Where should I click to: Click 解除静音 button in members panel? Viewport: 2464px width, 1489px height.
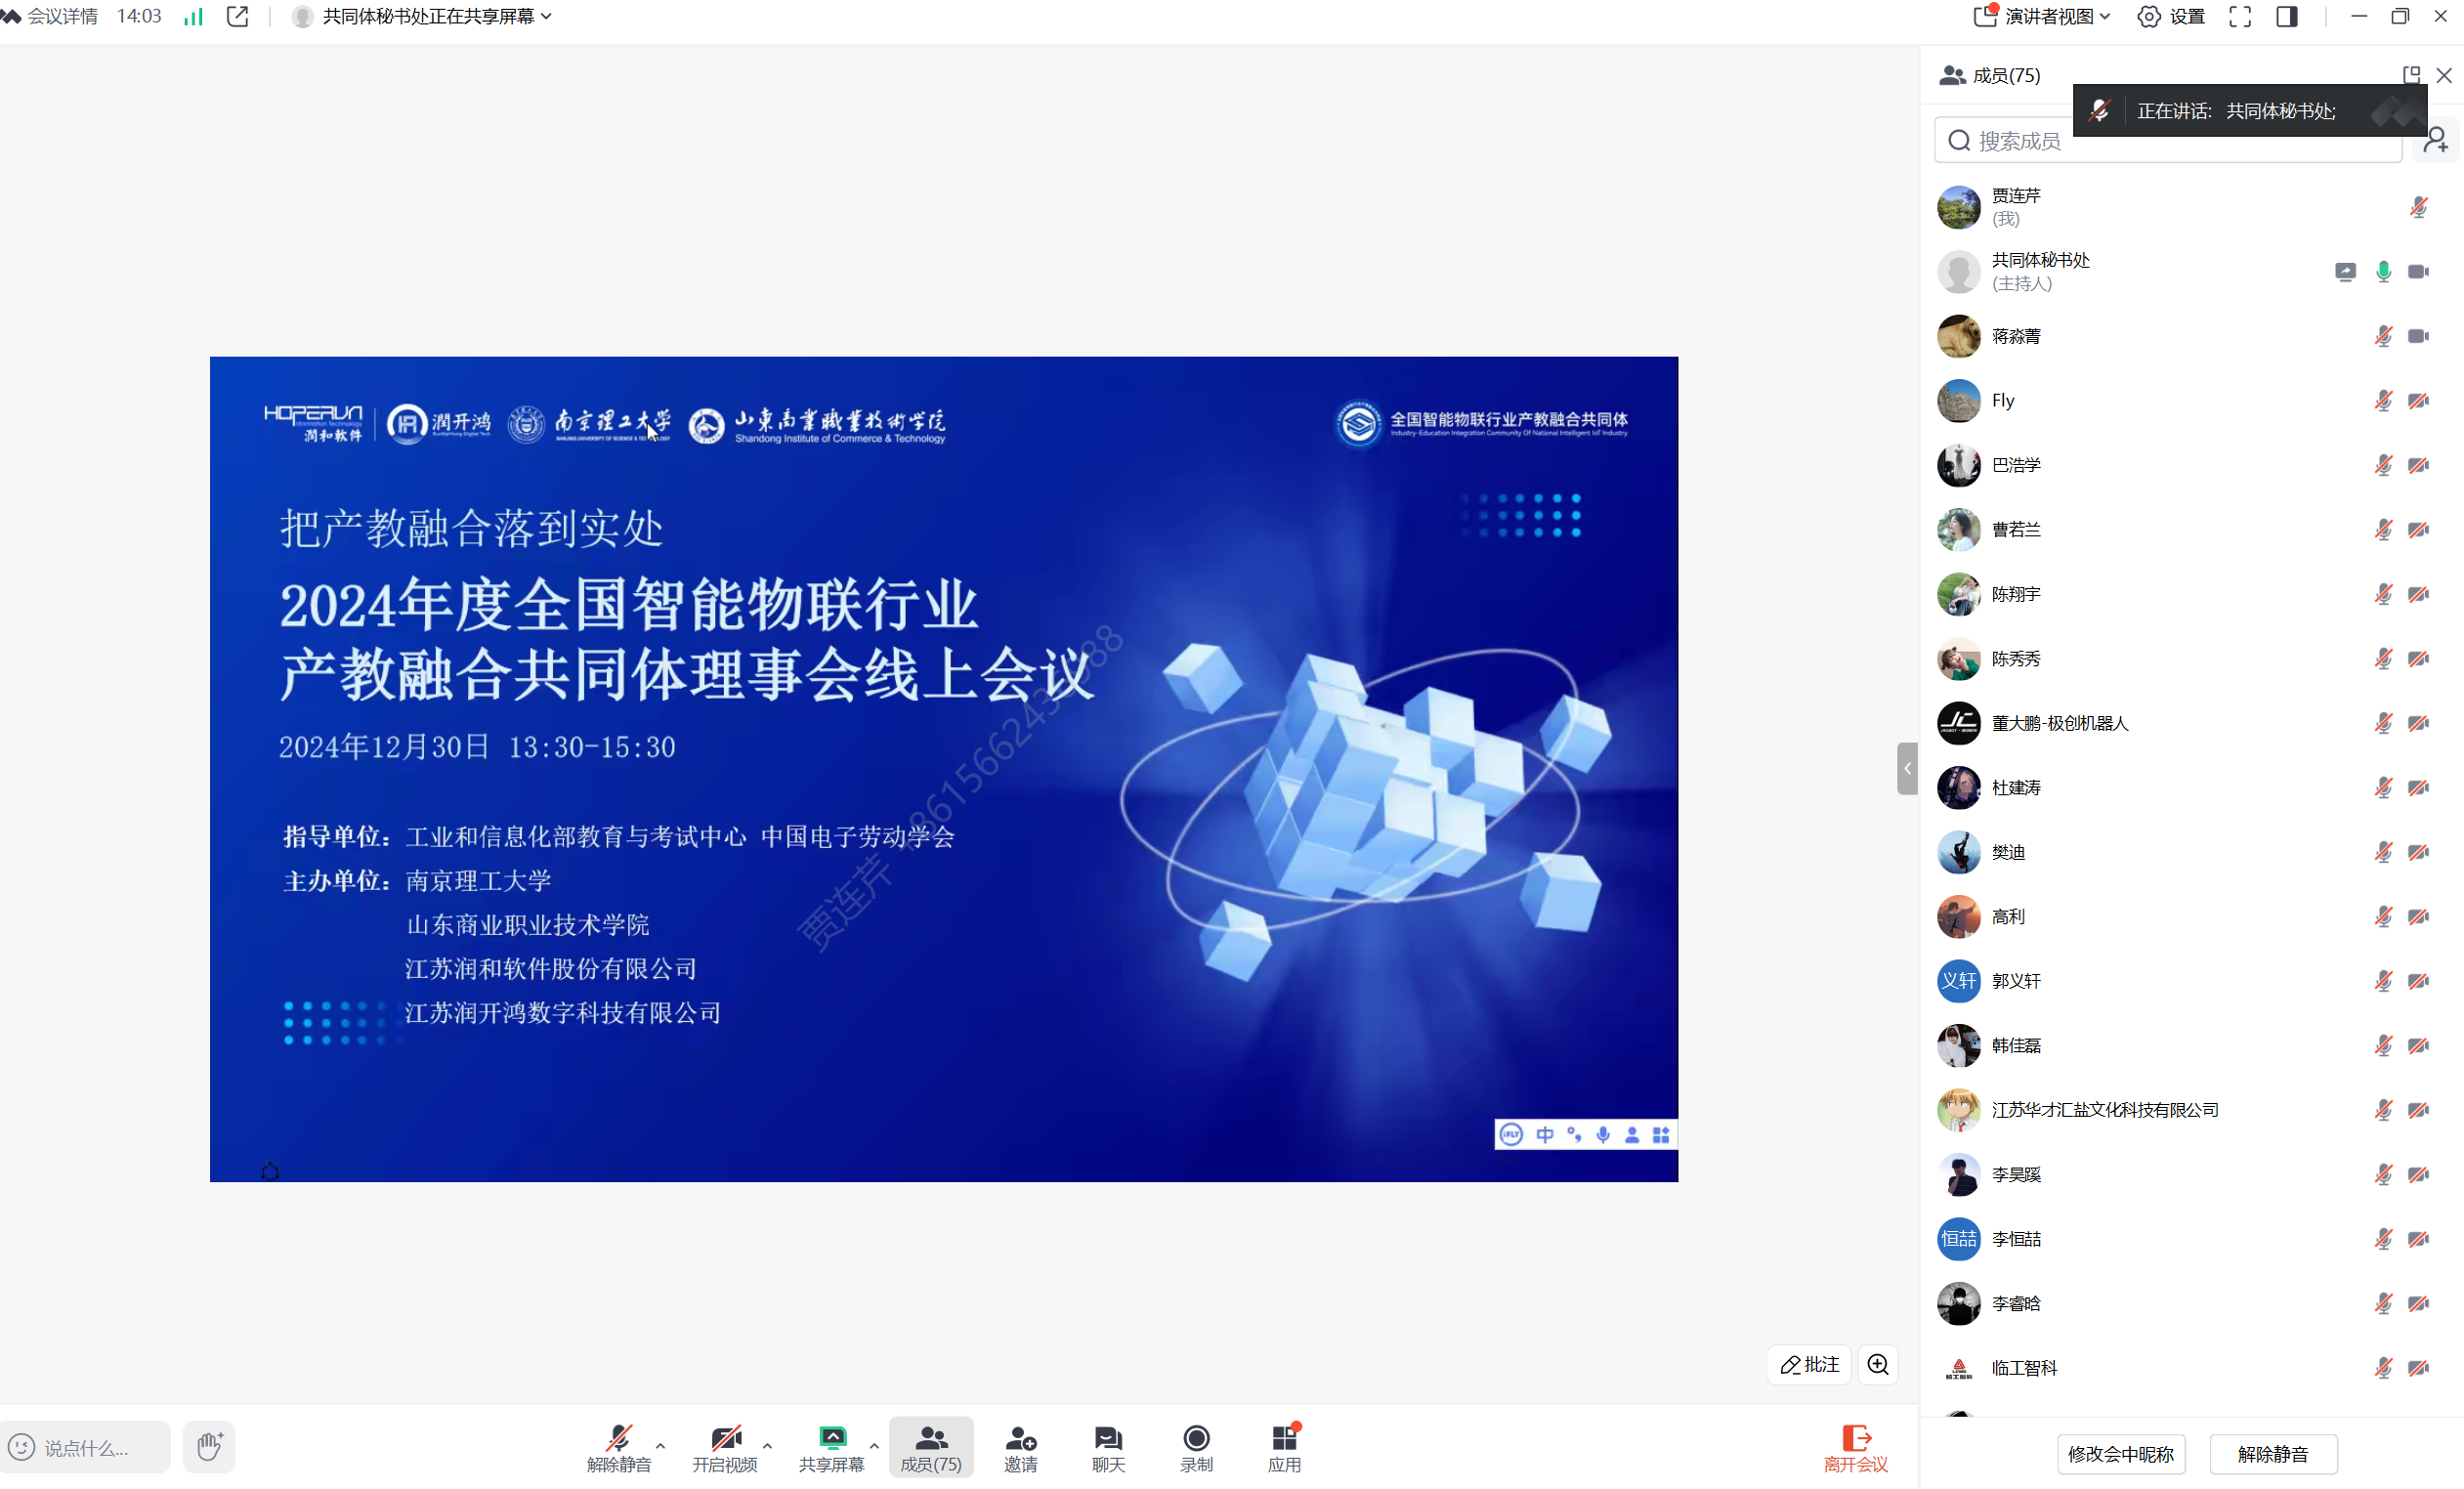(2273, 1454)
